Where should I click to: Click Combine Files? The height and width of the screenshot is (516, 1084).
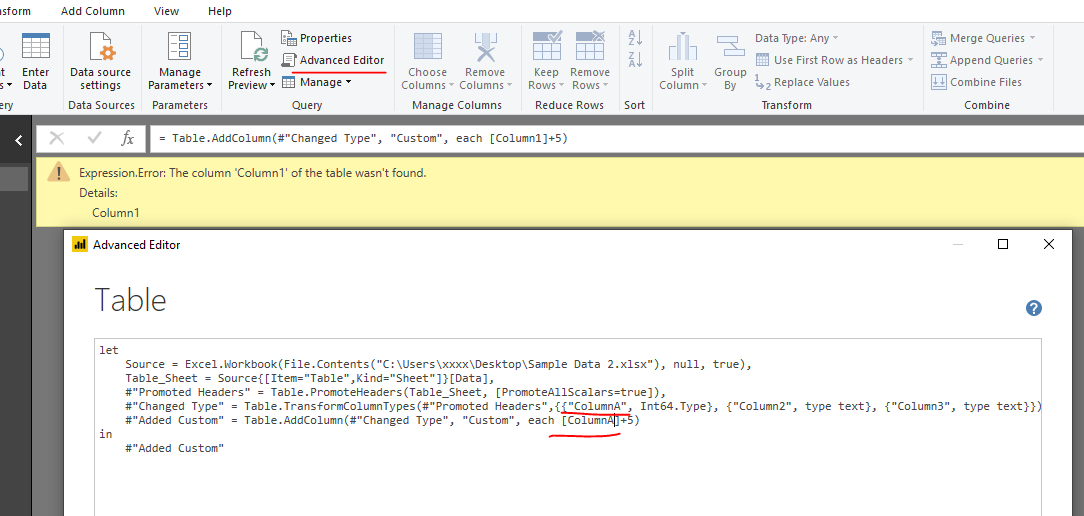[976, 82]
